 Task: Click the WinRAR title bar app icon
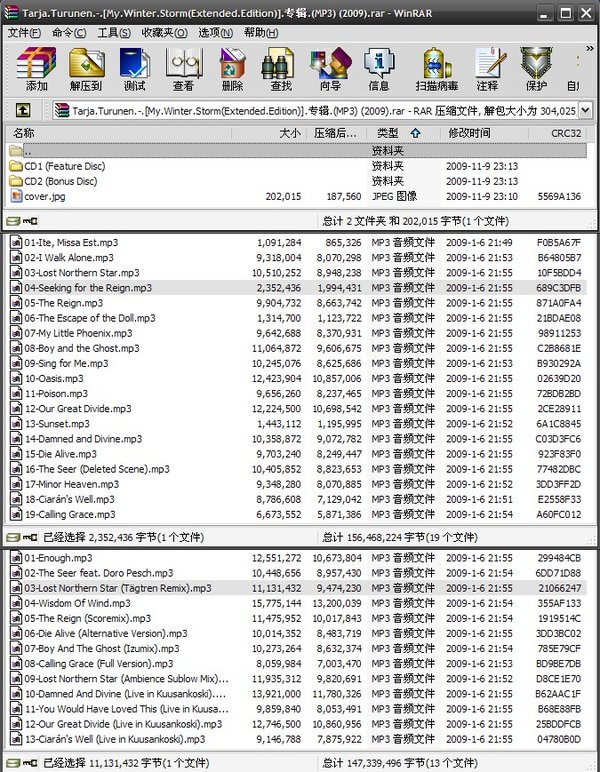pos(11,12)
